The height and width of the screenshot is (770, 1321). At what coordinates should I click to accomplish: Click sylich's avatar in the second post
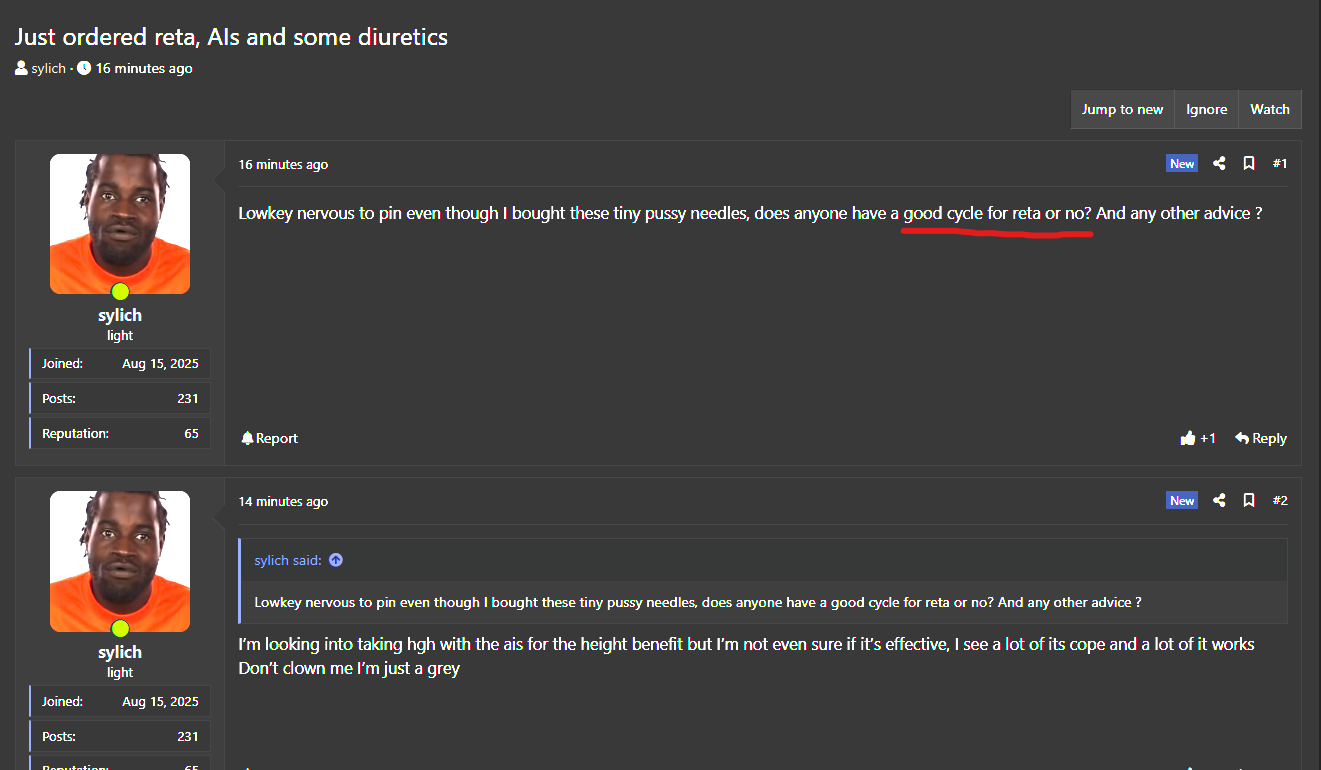(120, 561)
